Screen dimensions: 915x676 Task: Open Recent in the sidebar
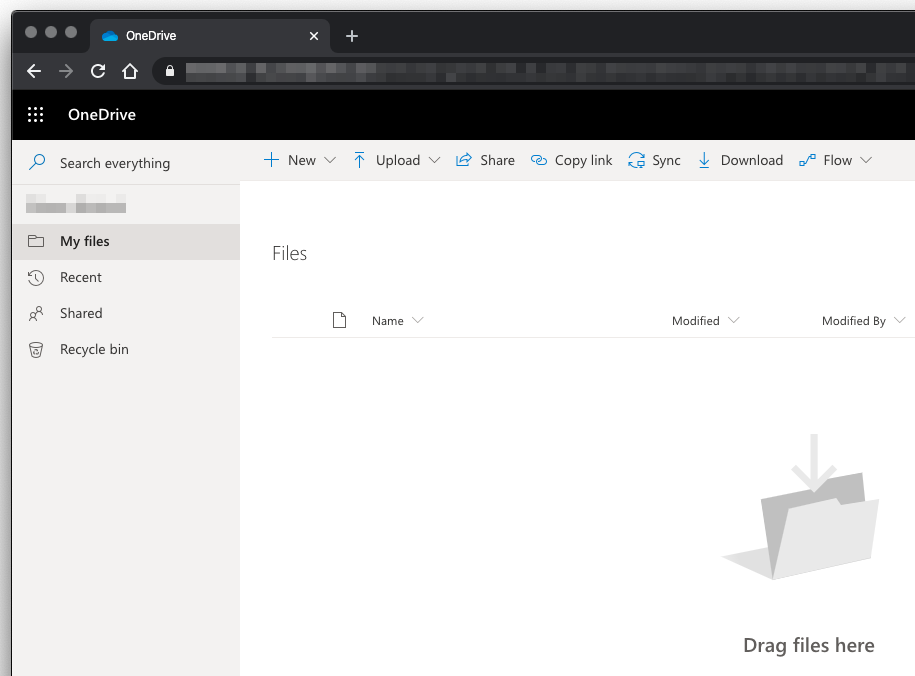(126, 277)
